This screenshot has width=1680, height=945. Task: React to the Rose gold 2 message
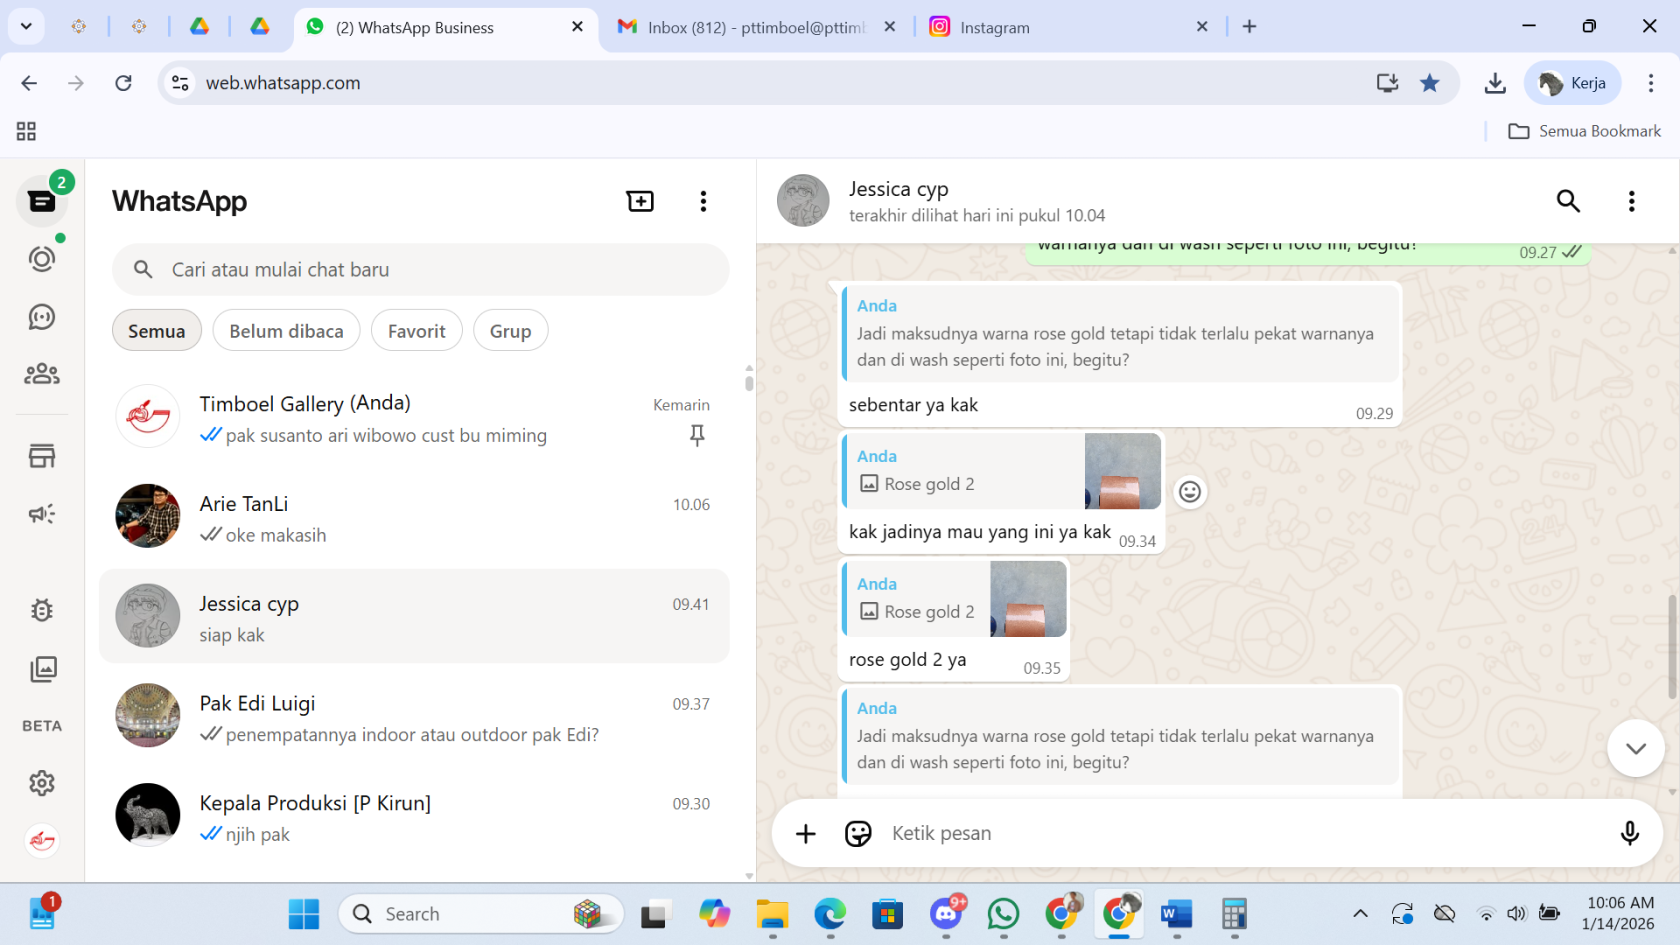[x=1189, y=491]
